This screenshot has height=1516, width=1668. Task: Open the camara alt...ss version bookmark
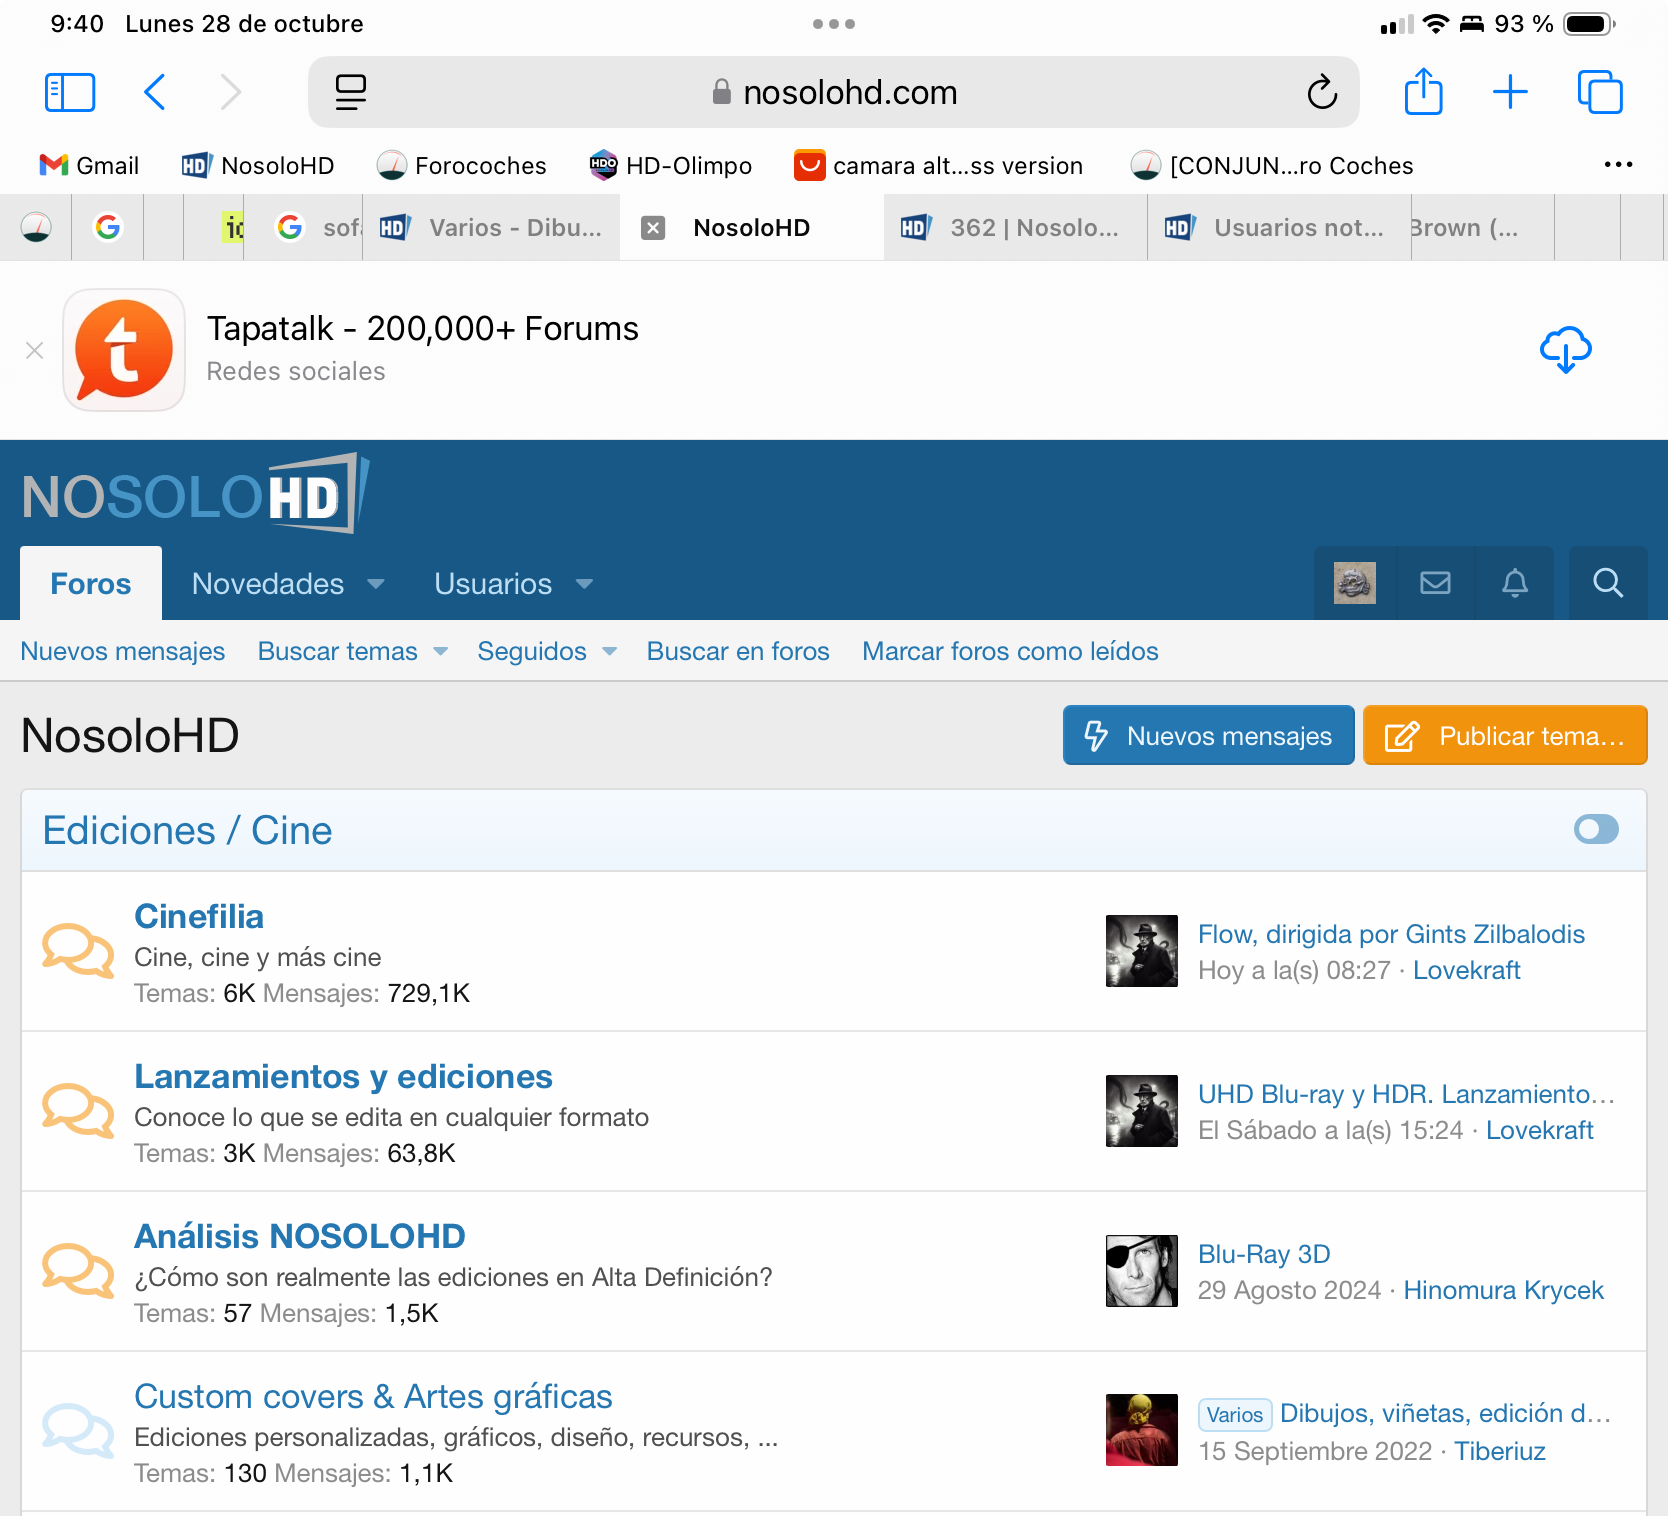[x=939, y=165]
